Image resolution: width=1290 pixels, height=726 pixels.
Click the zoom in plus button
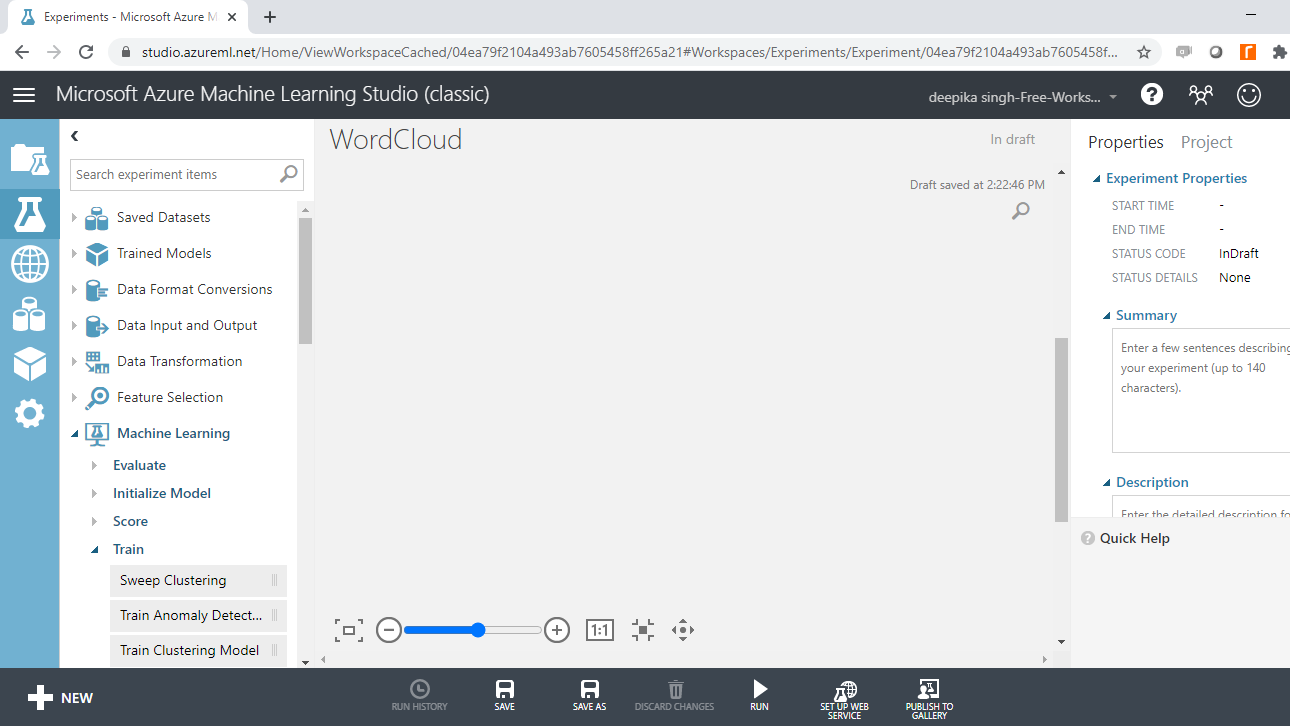(x=557, y=630)
